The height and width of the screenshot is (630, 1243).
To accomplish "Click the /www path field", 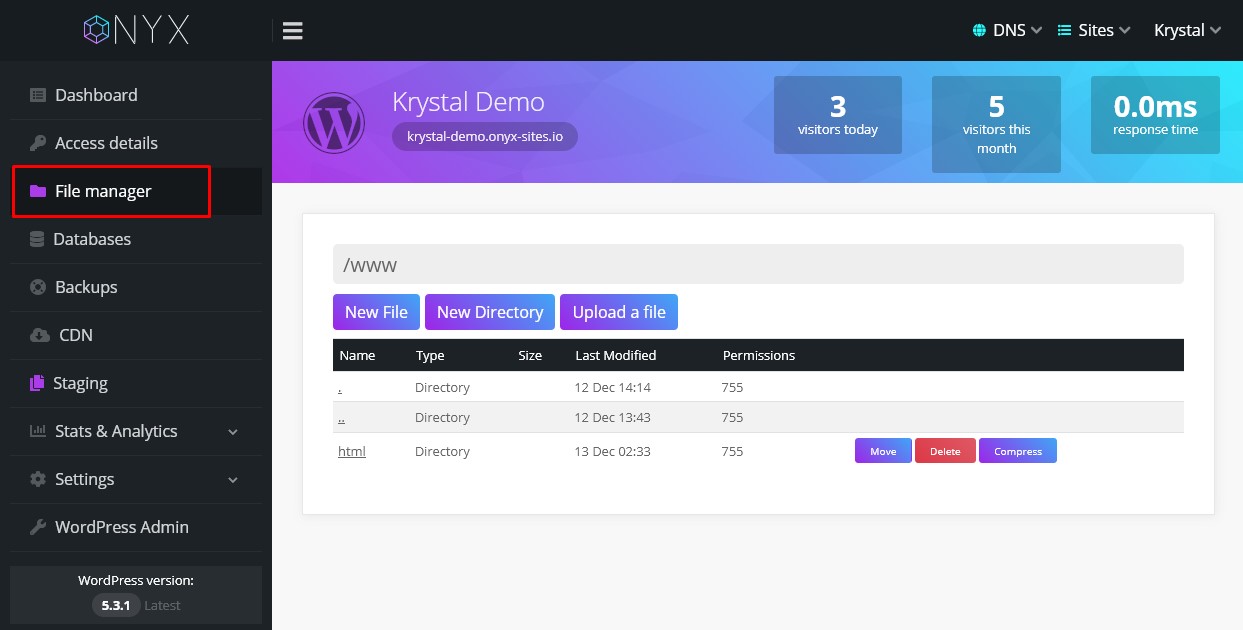I will tap(758, 265).
